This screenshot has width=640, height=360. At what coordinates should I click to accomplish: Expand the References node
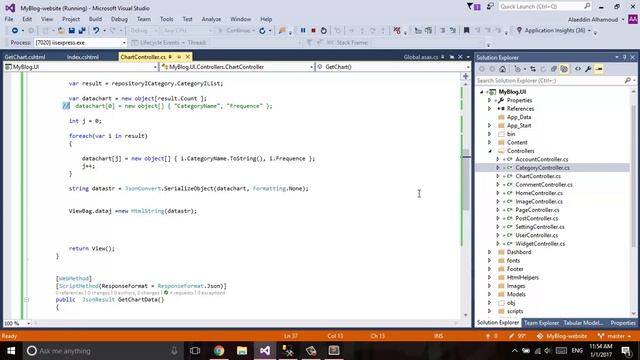489,109
